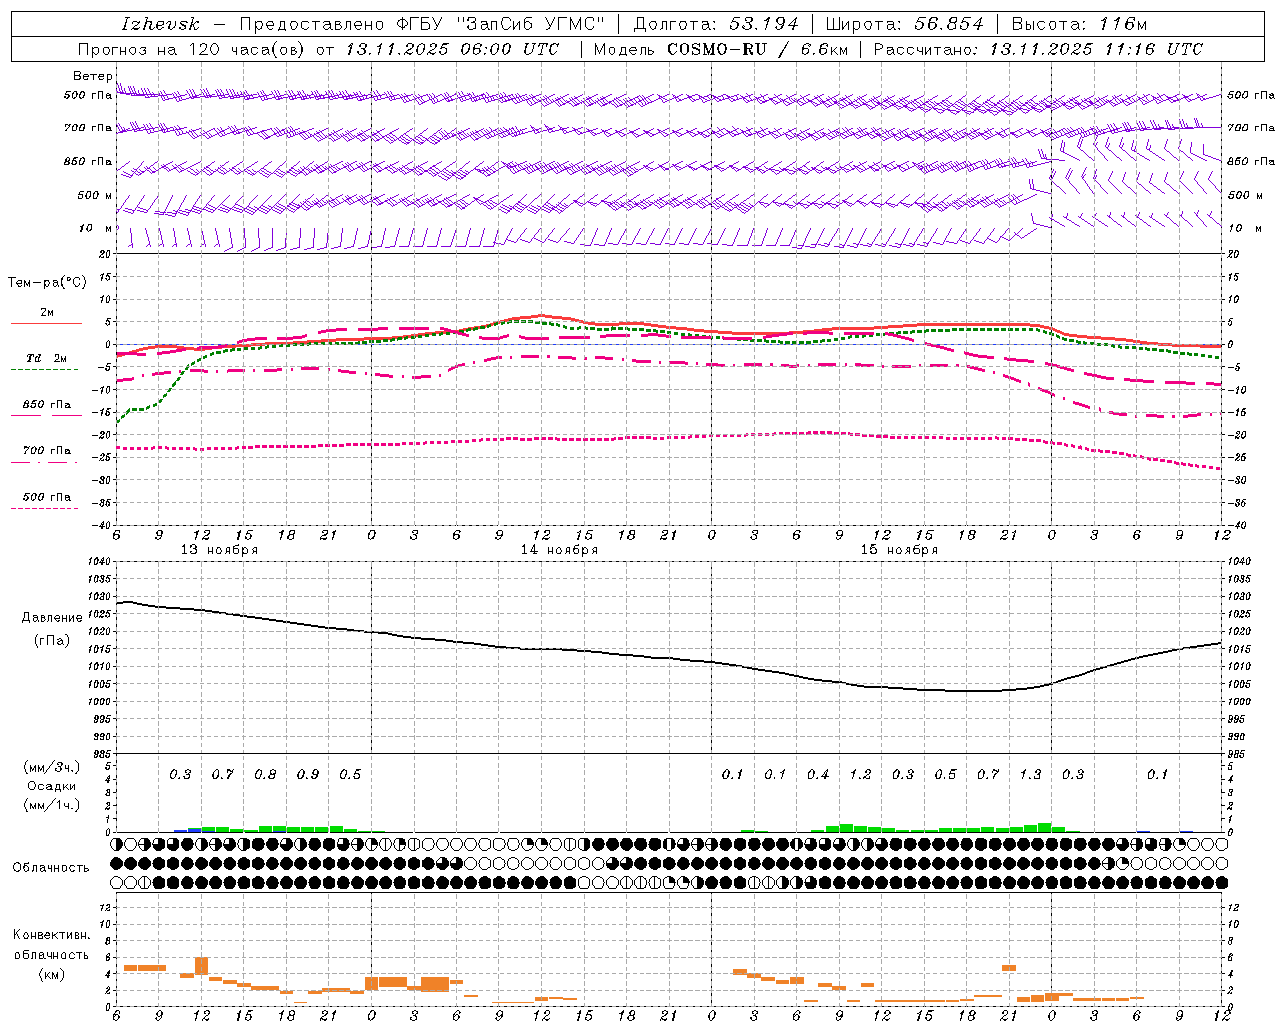Click the Широта: 56.854 value

point(904,24)
